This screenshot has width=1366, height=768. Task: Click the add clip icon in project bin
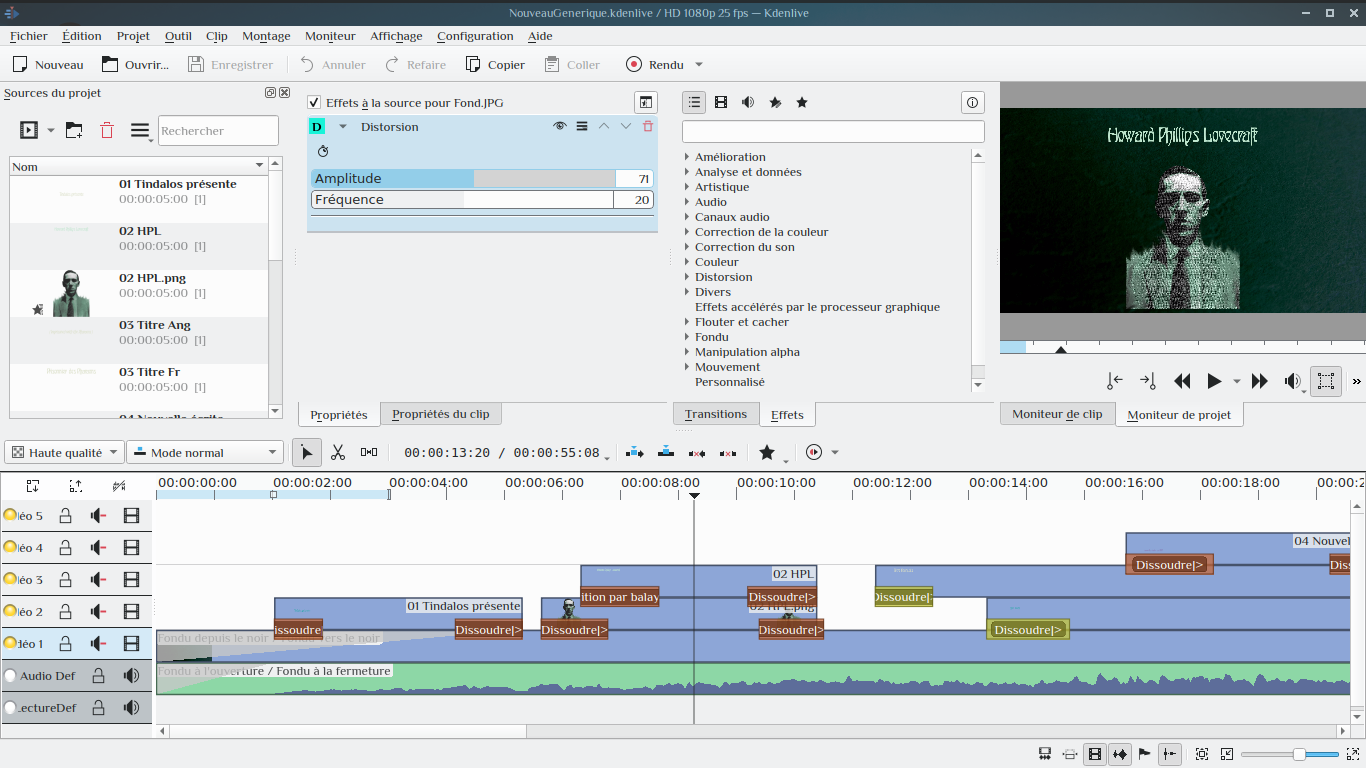[x=29, y=130]
